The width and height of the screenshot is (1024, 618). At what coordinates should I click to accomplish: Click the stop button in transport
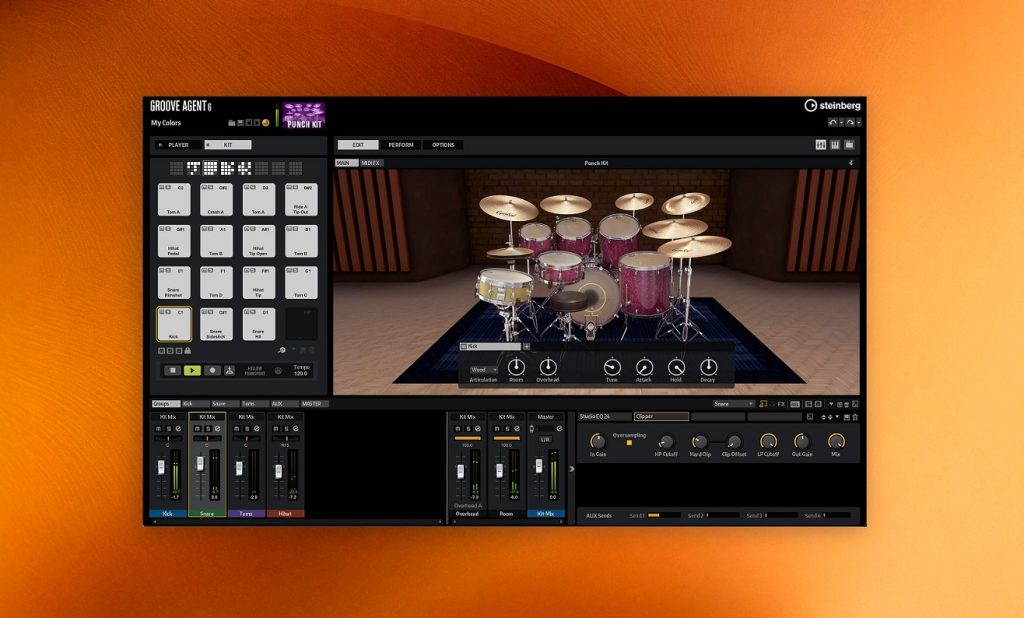(172, 370)
